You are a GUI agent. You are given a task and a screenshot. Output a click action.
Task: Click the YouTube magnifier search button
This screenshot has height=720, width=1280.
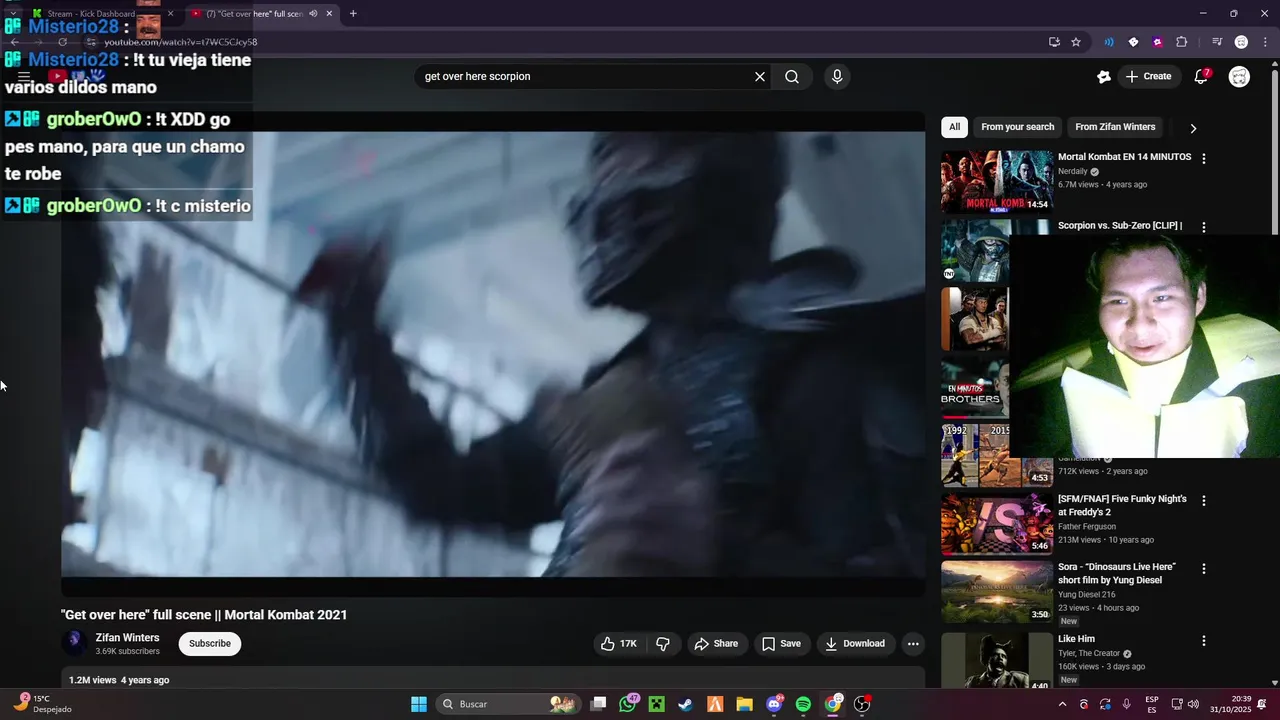pos(792,77)
